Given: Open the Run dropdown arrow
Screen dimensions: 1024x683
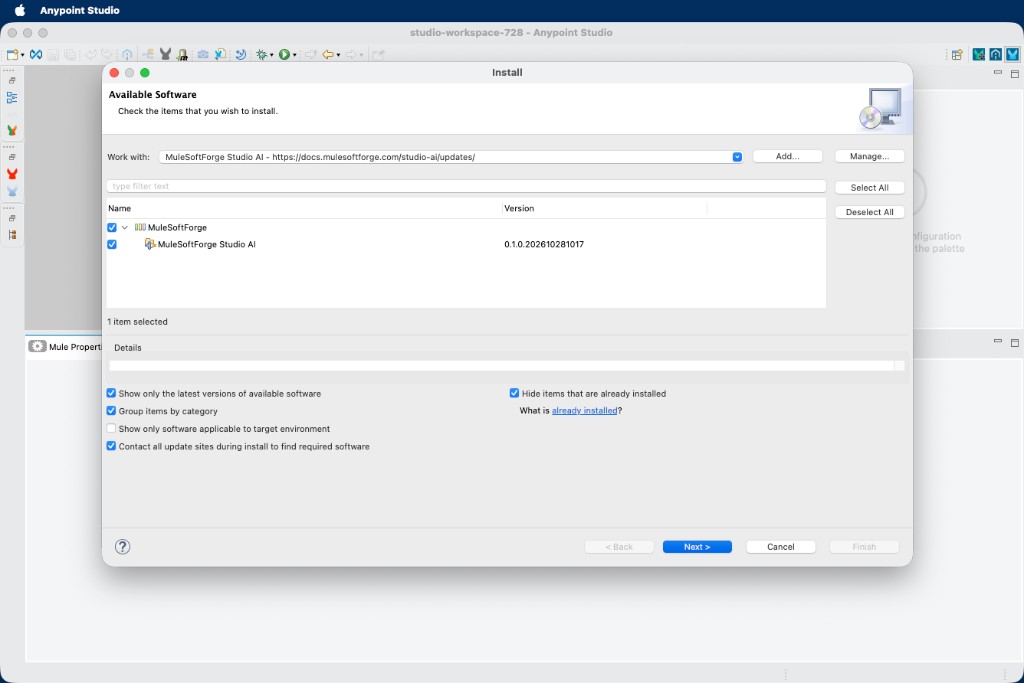Looking at the screenshot, I should pos(295,56).
